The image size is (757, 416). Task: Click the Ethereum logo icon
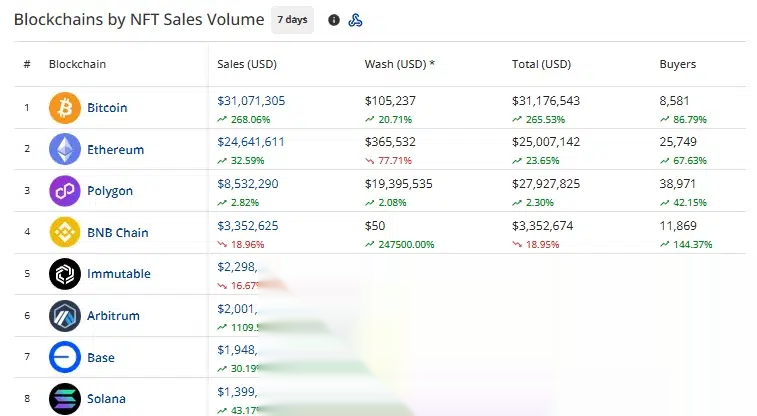(x=65, y=149)
